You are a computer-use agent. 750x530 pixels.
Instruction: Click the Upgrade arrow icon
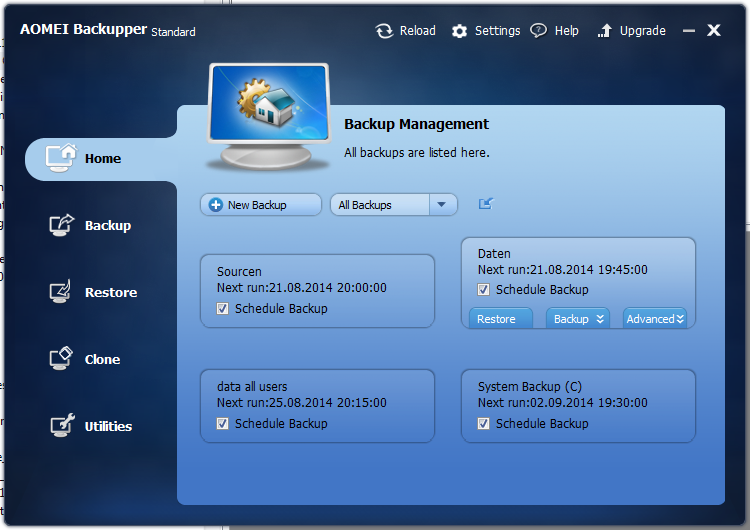pyautogui.click(x=605, y=31)
